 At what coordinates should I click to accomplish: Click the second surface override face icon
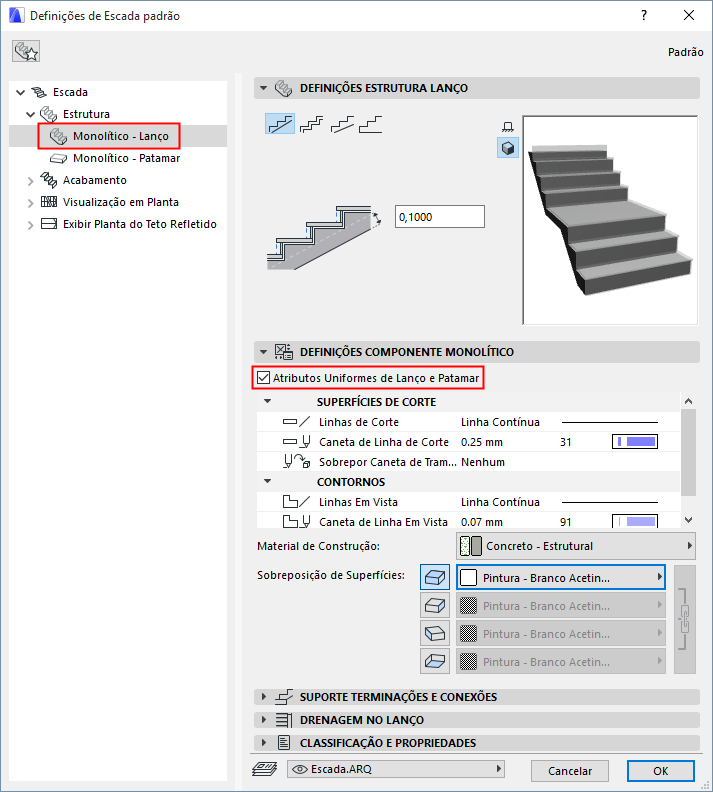click(435, 605)
